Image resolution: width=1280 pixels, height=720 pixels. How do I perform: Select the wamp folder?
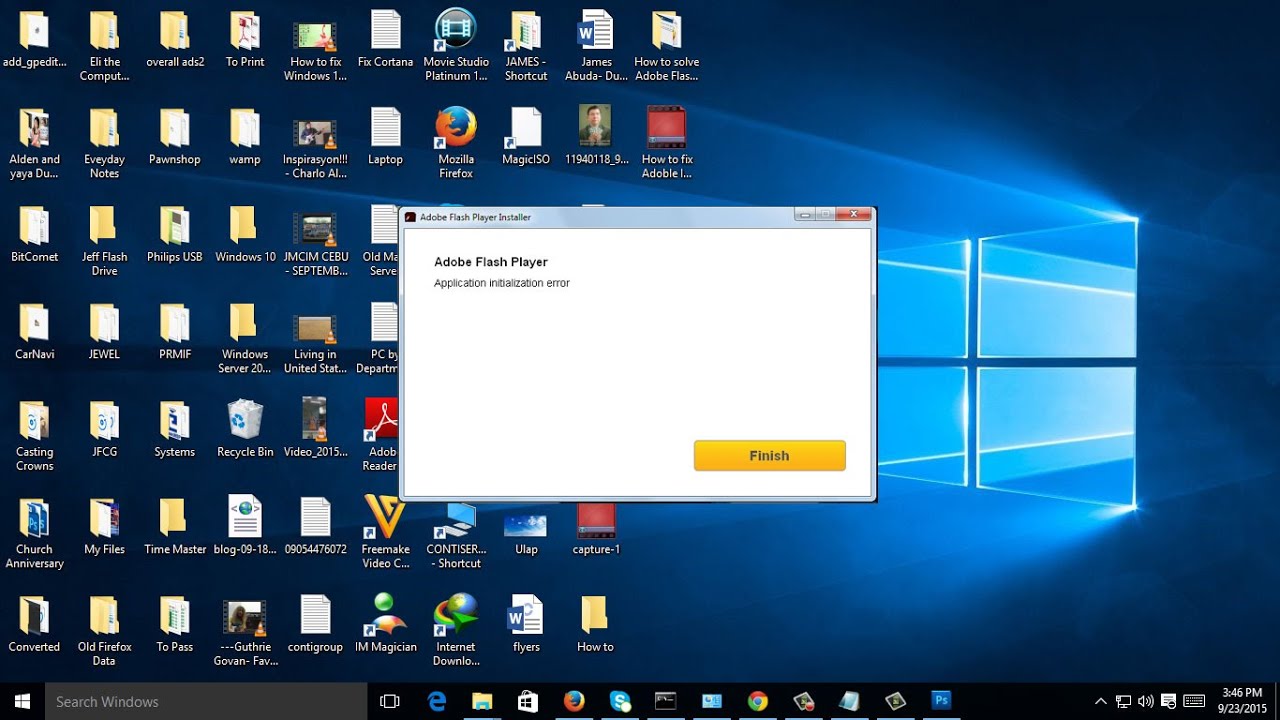click(245, 136)
